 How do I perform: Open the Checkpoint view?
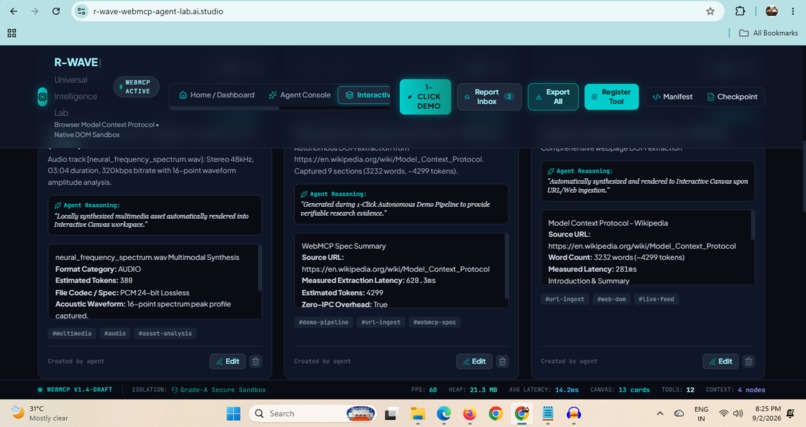click(732, 97)
